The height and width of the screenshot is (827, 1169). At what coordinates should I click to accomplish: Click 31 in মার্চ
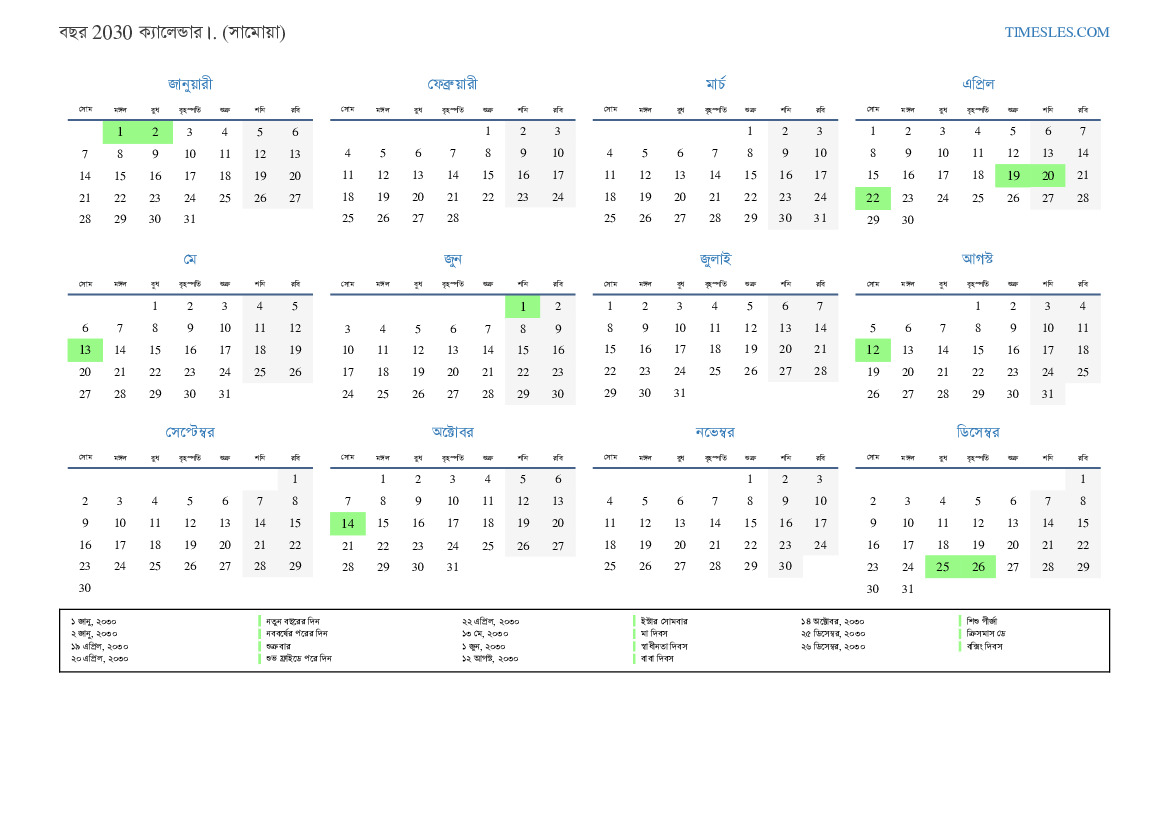pyautogui.click(x=820, y=218)
